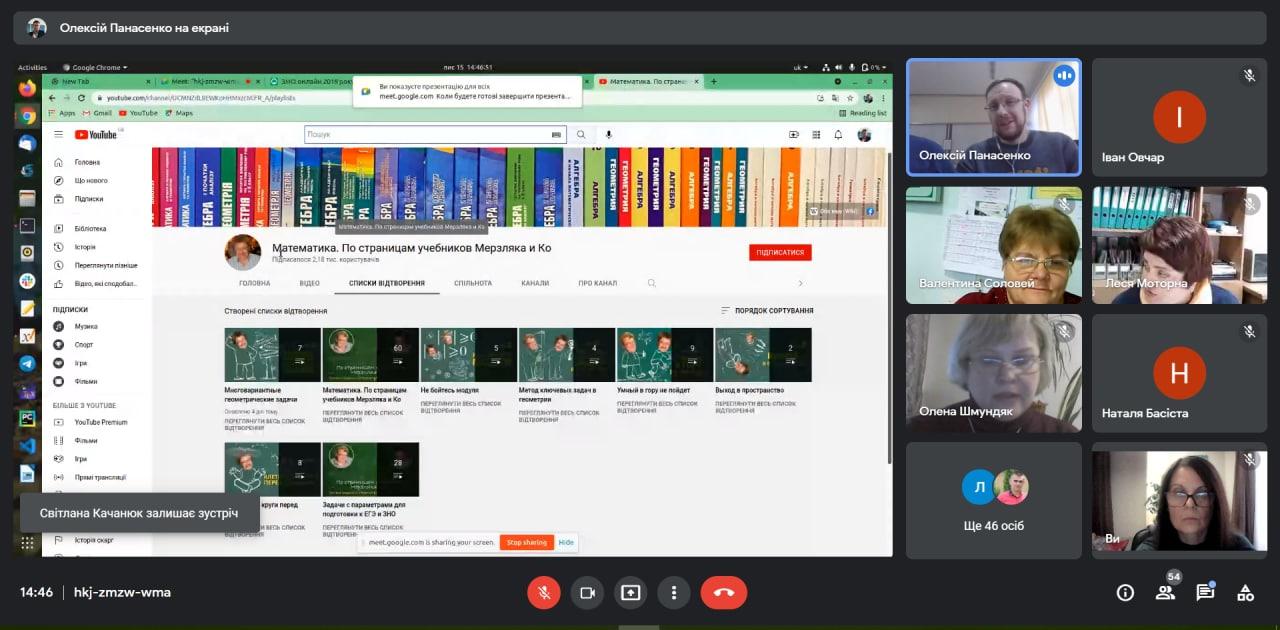Open the in-call chat panel
Viewport: 1280px width, 630px height.
point(1205,592)
